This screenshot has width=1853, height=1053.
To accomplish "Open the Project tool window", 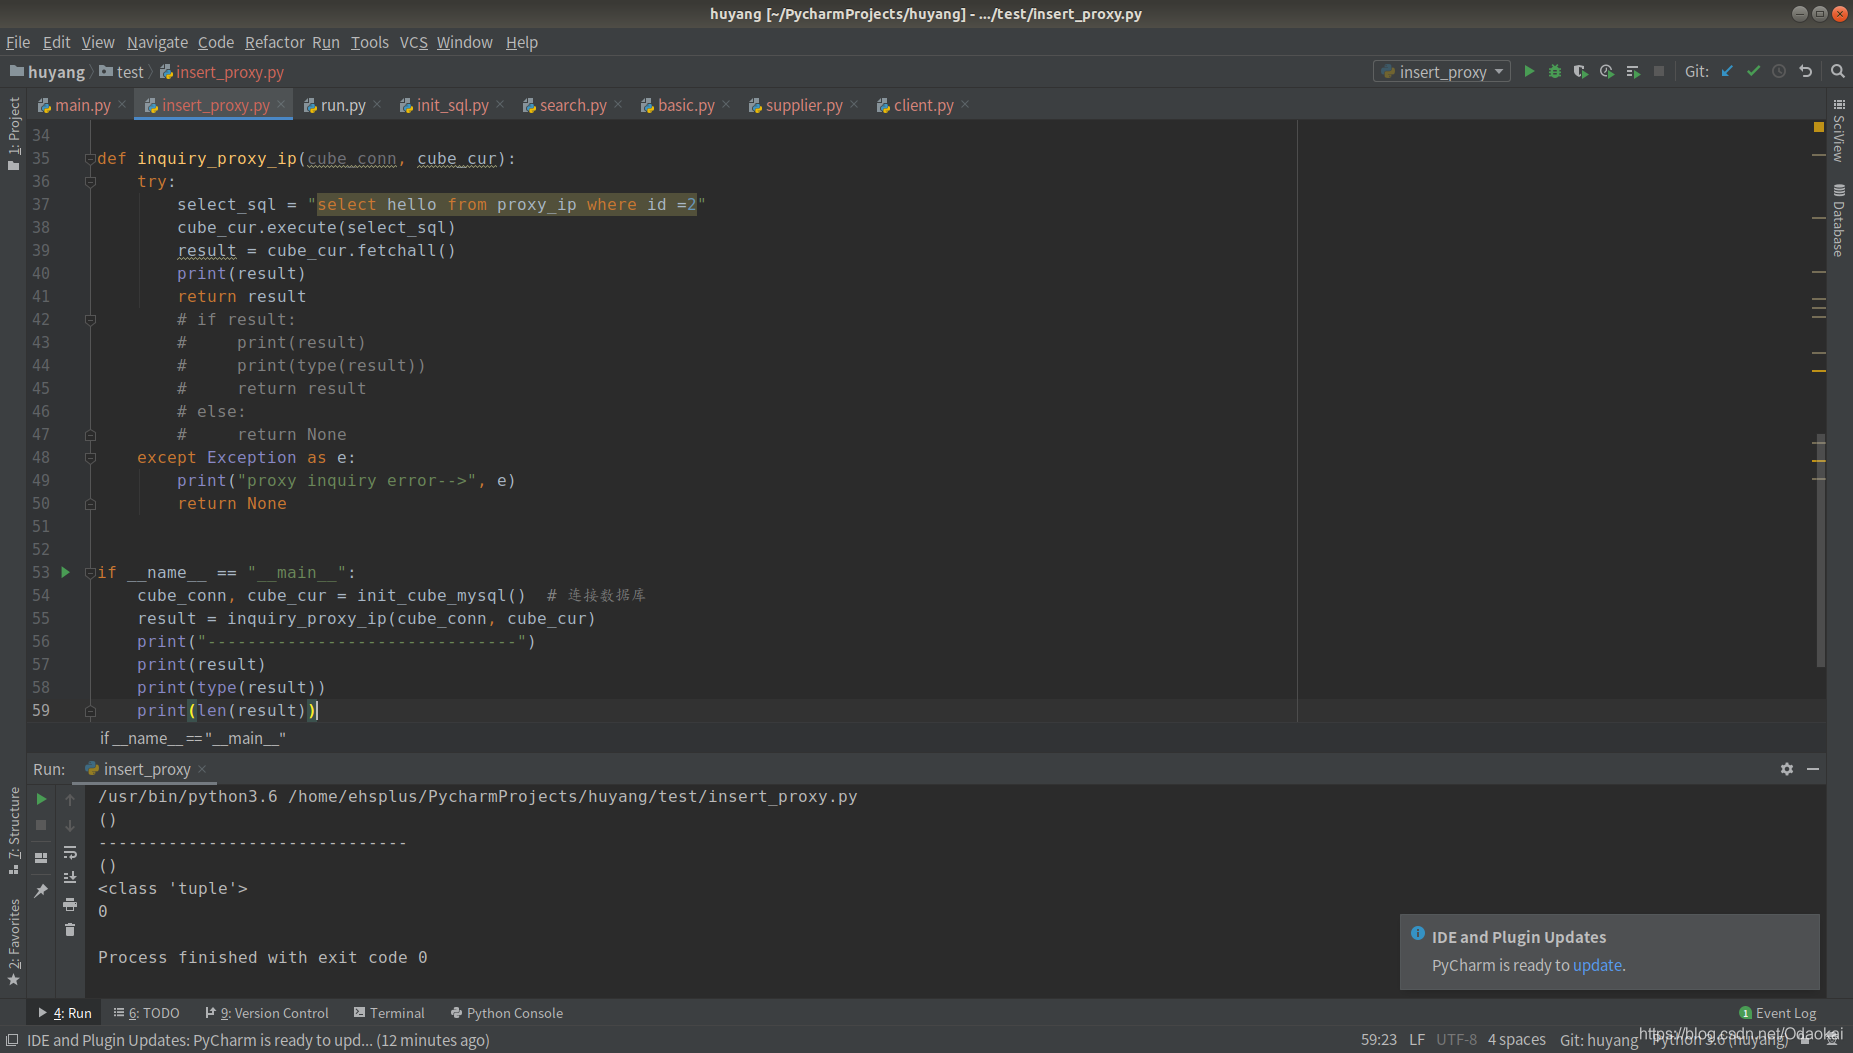I will [x=14, y=133].
